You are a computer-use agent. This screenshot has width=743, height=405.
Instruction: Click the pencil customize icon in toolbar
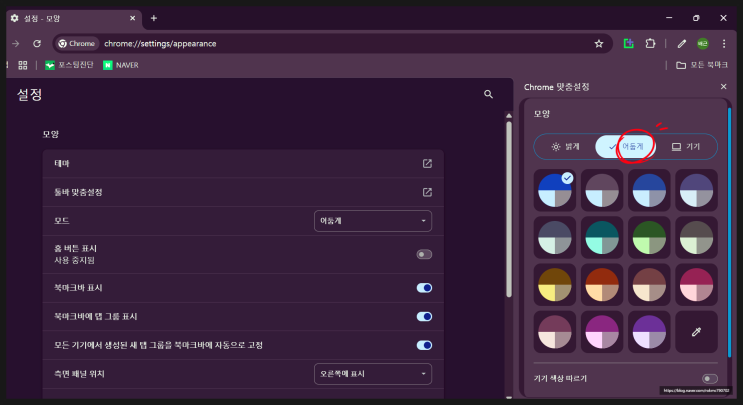point(681,44)
